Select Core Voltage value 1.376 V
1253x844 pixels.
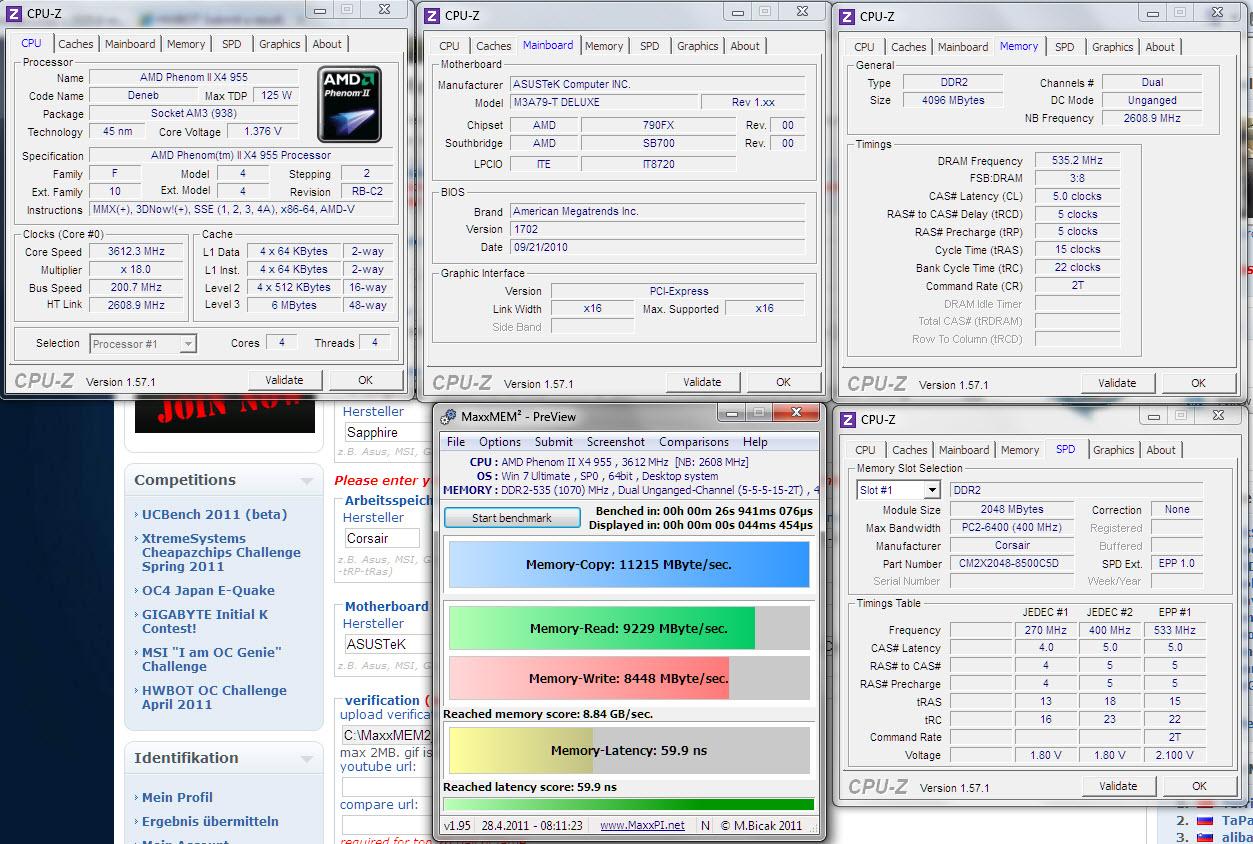263,132
